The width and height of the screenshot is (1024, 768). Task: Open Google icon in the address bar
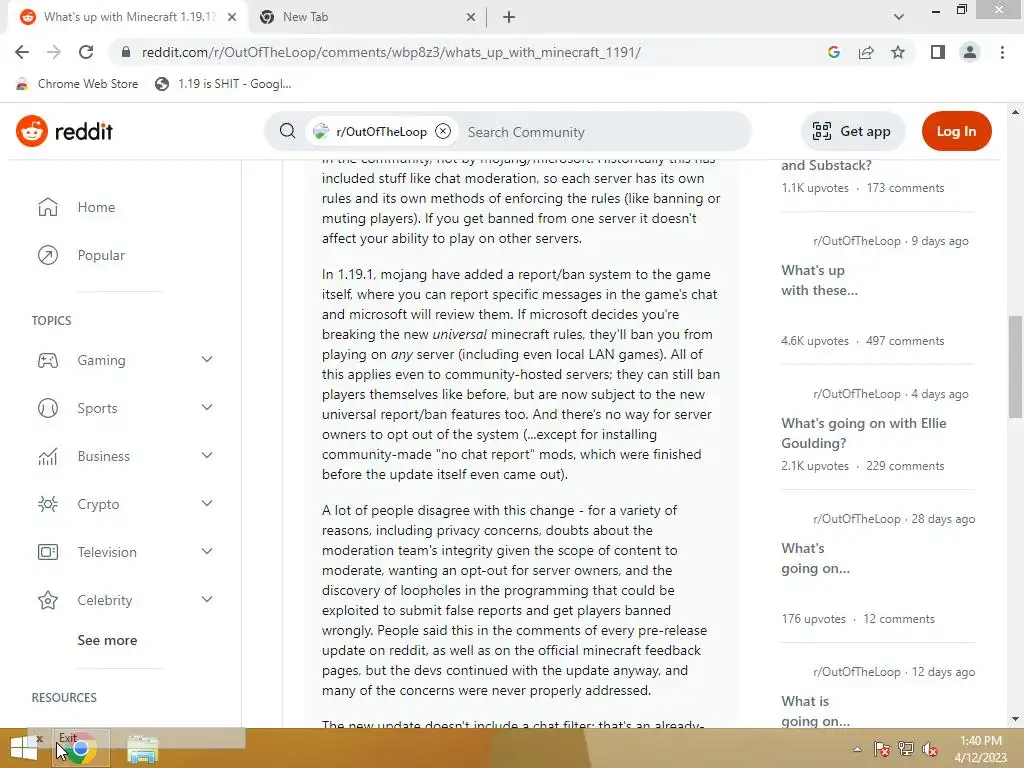833,52
